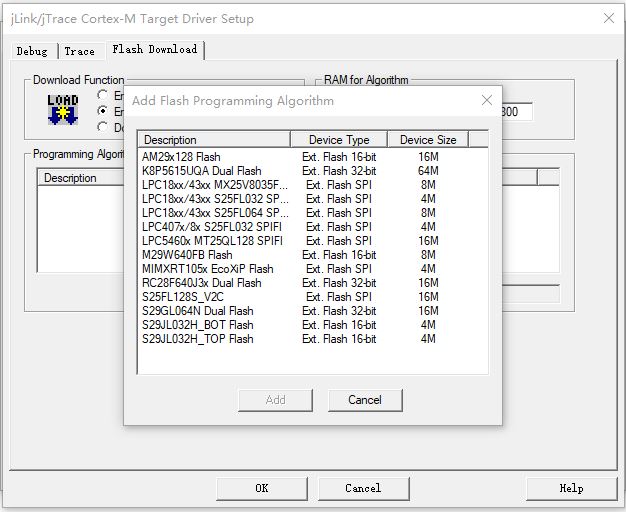Open the Flash Download tab
This screenshot has height=512, width=626.
[x=155, y=50]
